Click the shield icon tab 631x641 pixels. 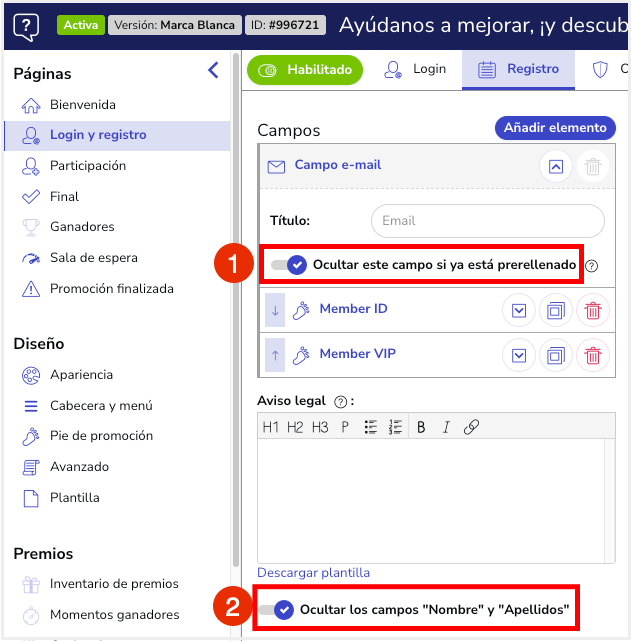click(x=600, y=69)
